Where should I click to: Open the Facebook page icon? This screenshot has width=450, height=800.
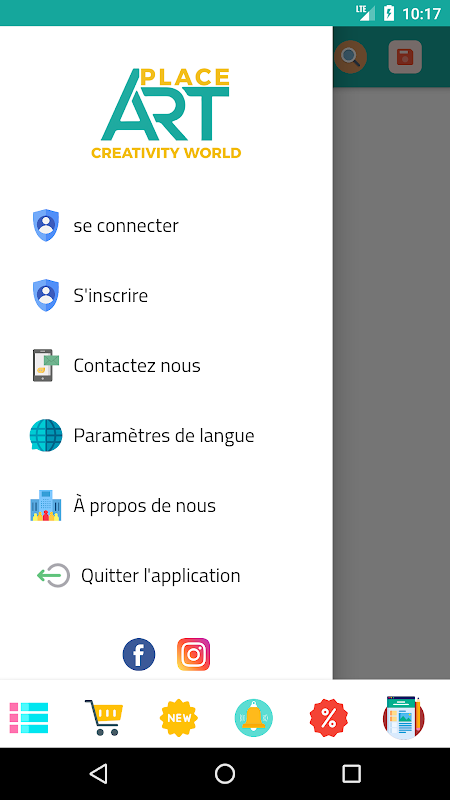tap(139, 654)
